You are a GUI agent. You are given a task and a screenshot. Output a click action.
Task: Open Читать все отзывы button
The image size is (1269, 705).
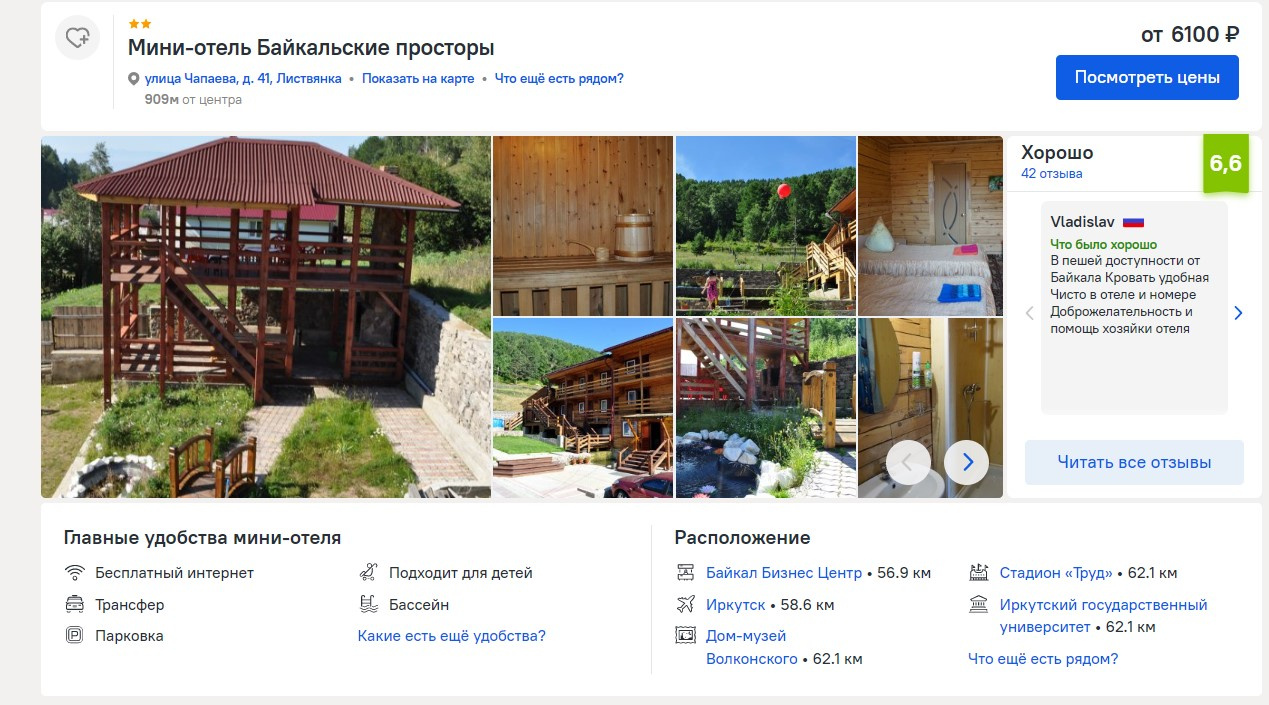pos(1134,463)
